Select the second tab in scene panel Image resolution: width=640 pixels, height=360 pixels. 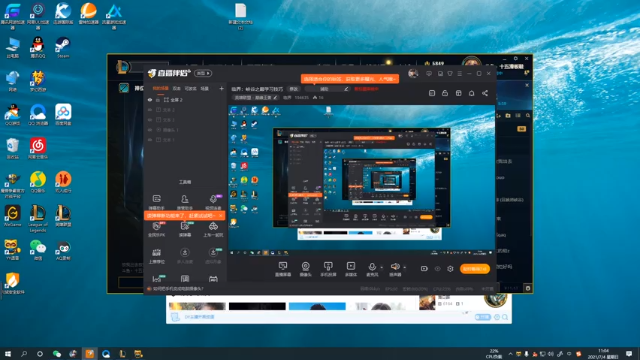176,88
